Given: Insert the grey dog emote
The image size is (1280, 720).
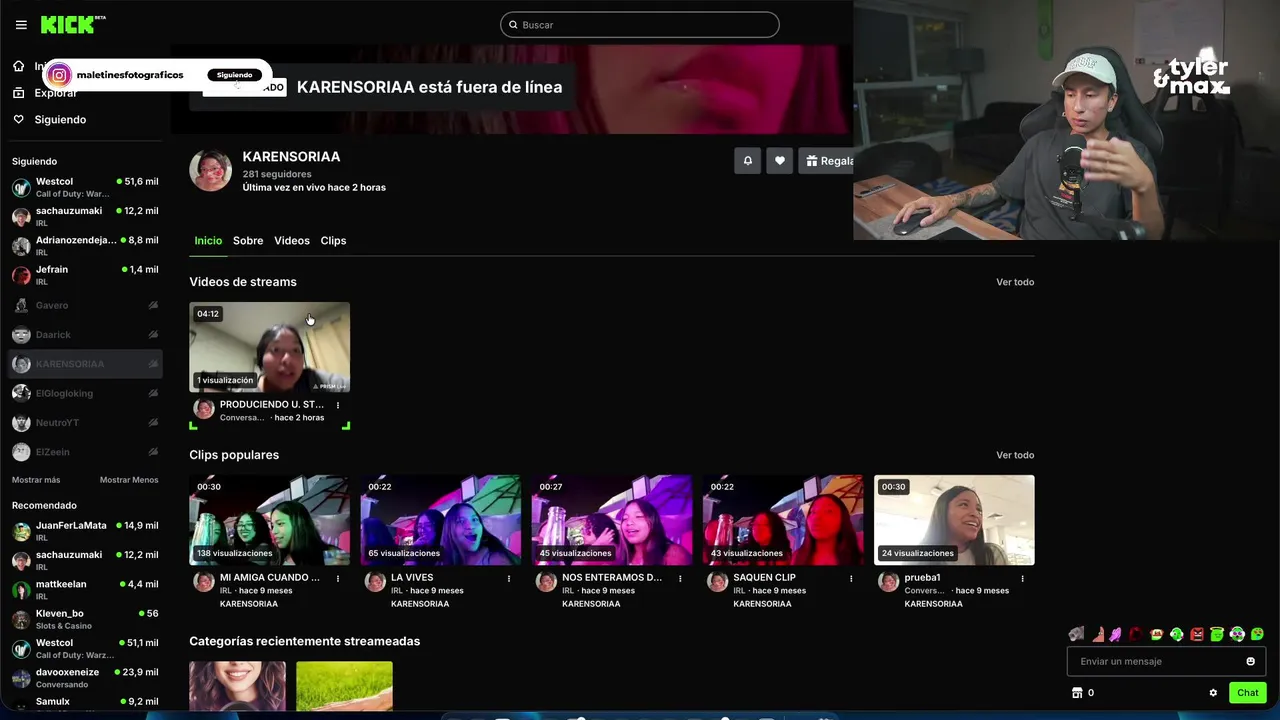Looking at the screenshot, I should coord(1076,634).
